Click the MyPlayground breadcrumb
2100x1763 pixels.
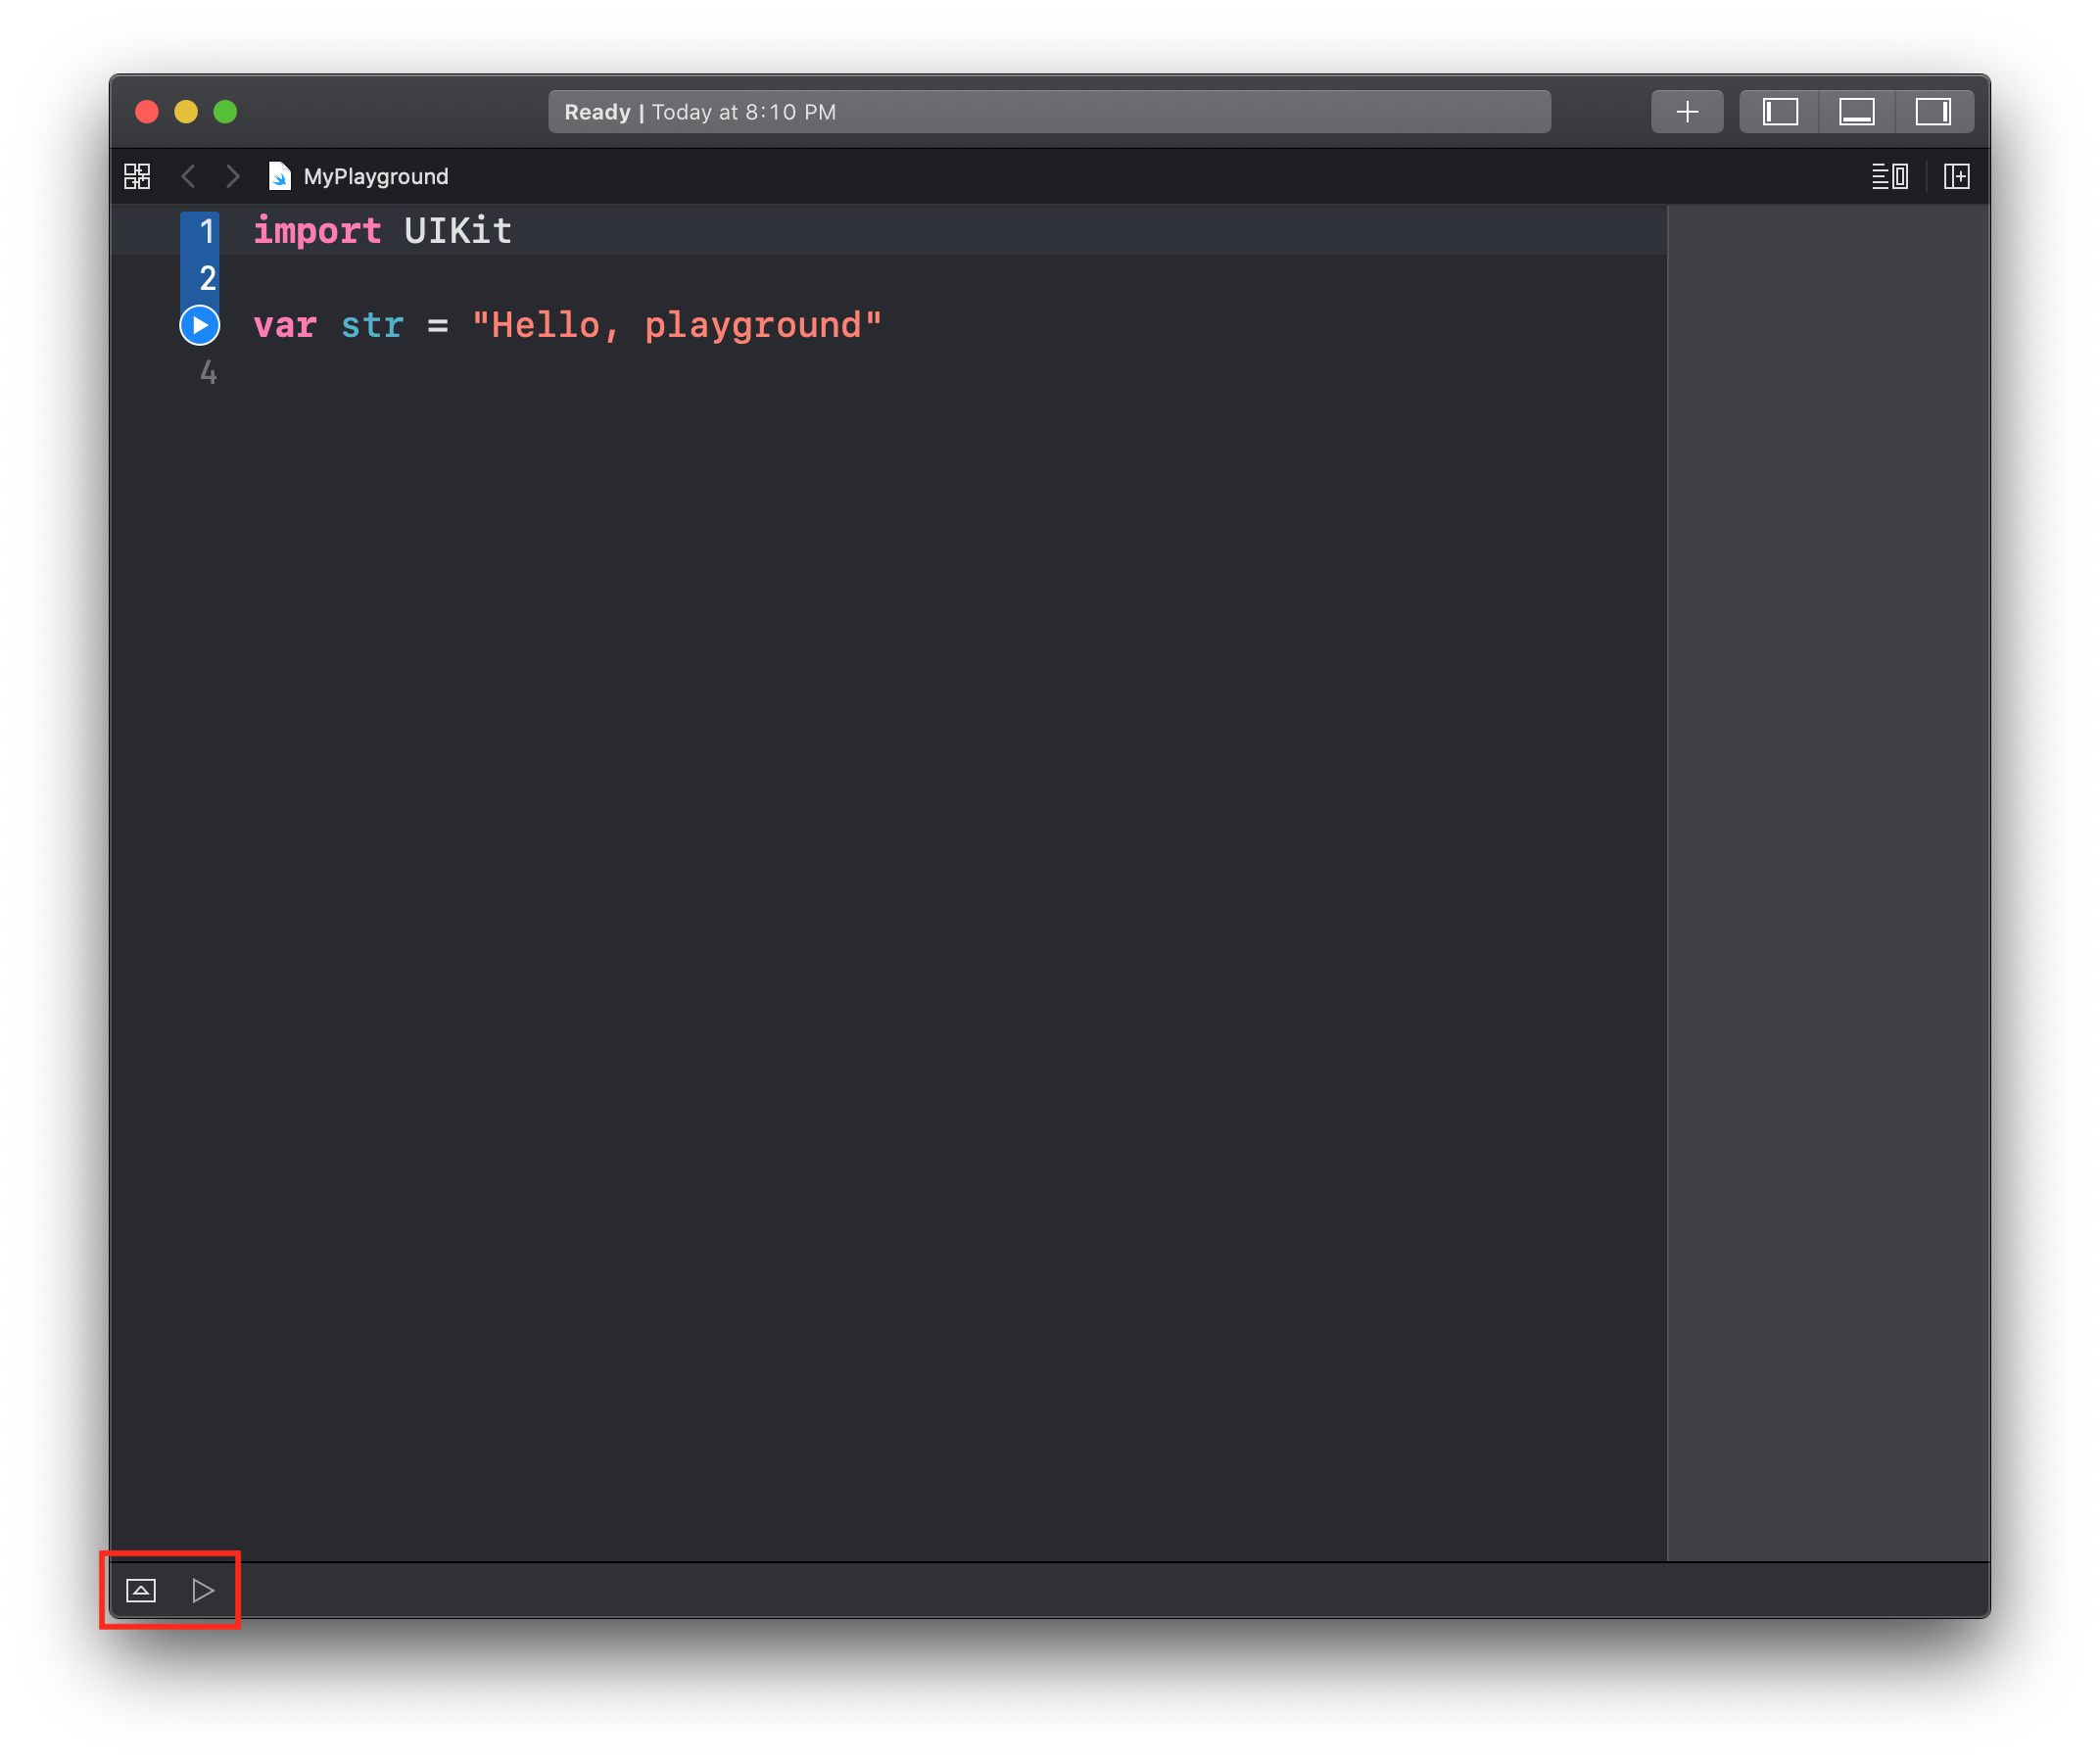pos(375,177)
